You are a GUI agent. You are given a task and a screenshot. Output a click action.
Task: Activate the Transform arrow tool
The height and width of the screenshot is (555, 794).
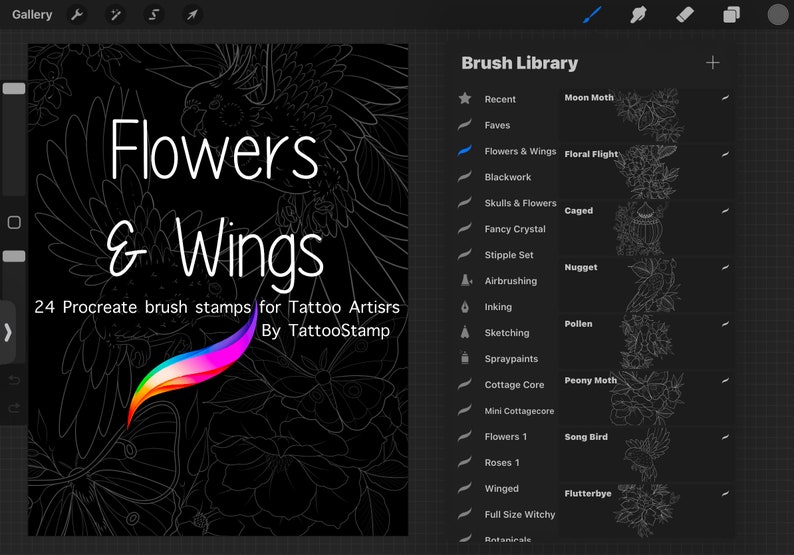pyautogui.click(x=192, y=15)
